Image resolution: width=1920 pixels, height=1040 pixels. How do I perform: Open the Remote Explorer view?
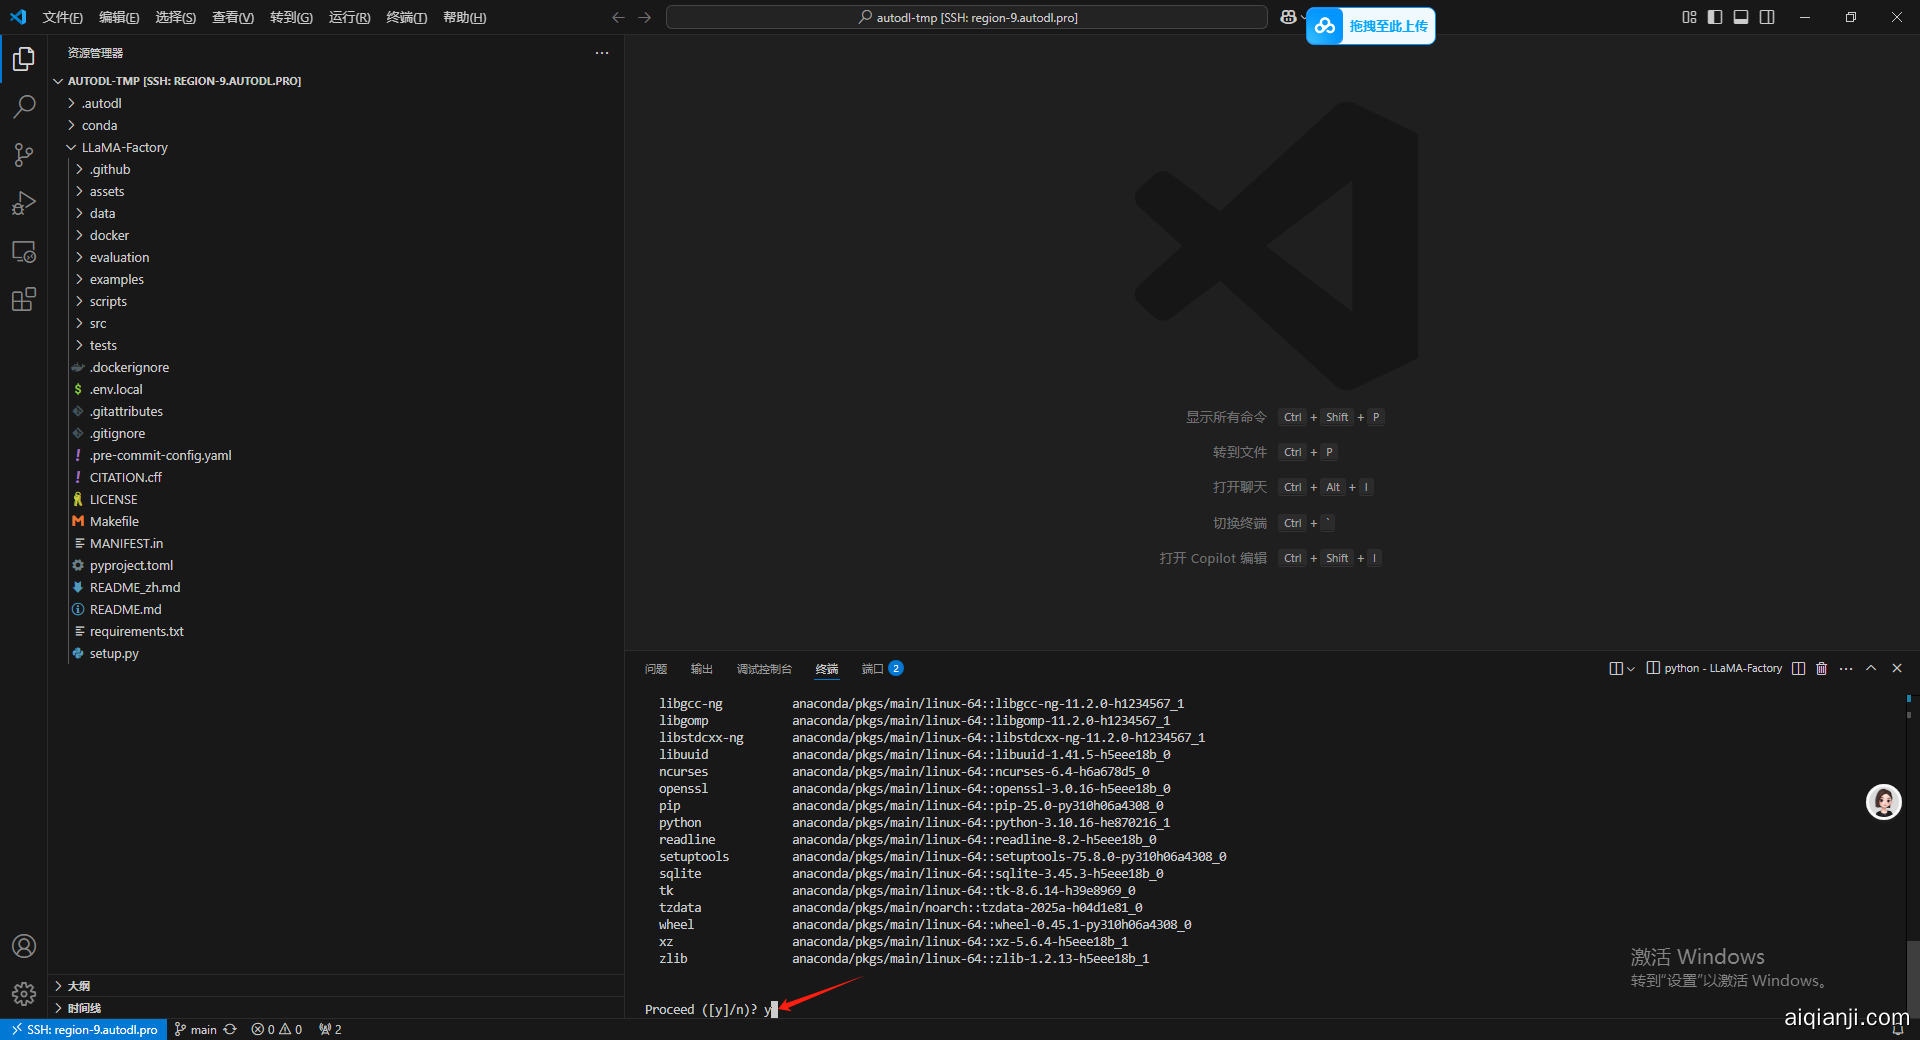(24, 252)
